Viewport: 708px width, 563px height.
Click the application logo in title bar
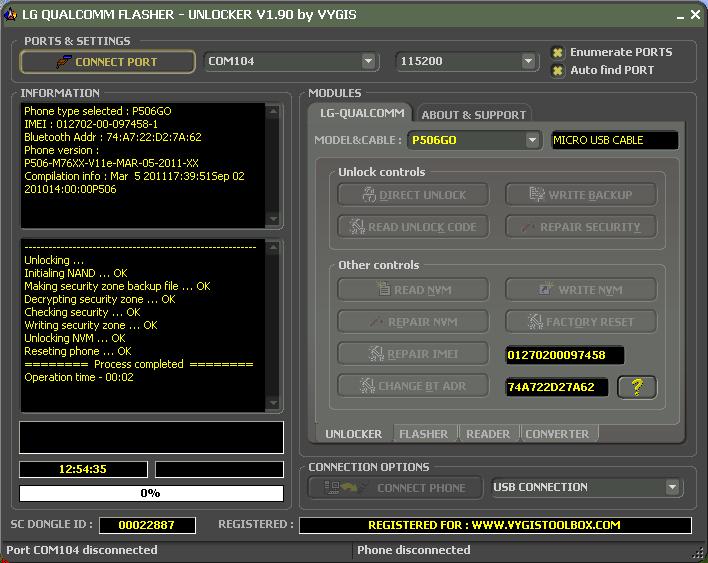(x=10, y=14)
